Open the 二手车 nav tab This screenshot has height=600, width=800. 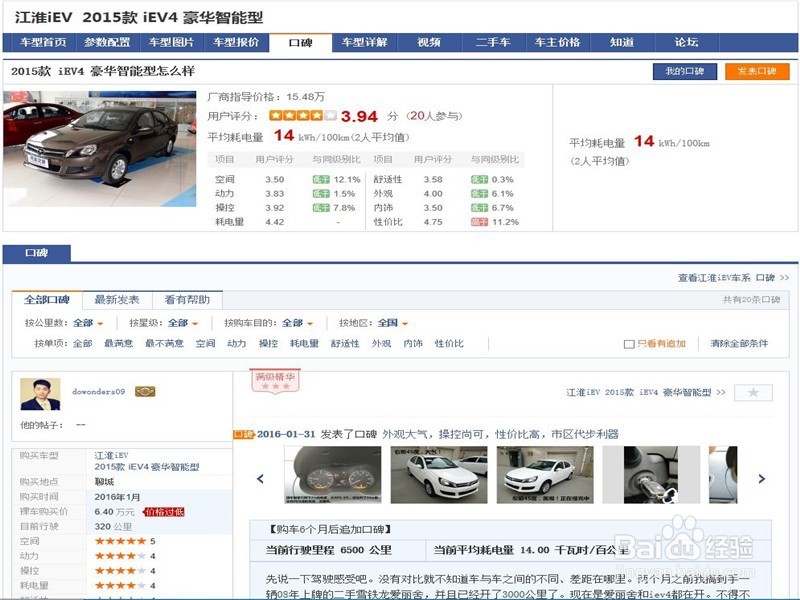coord(493,42)
